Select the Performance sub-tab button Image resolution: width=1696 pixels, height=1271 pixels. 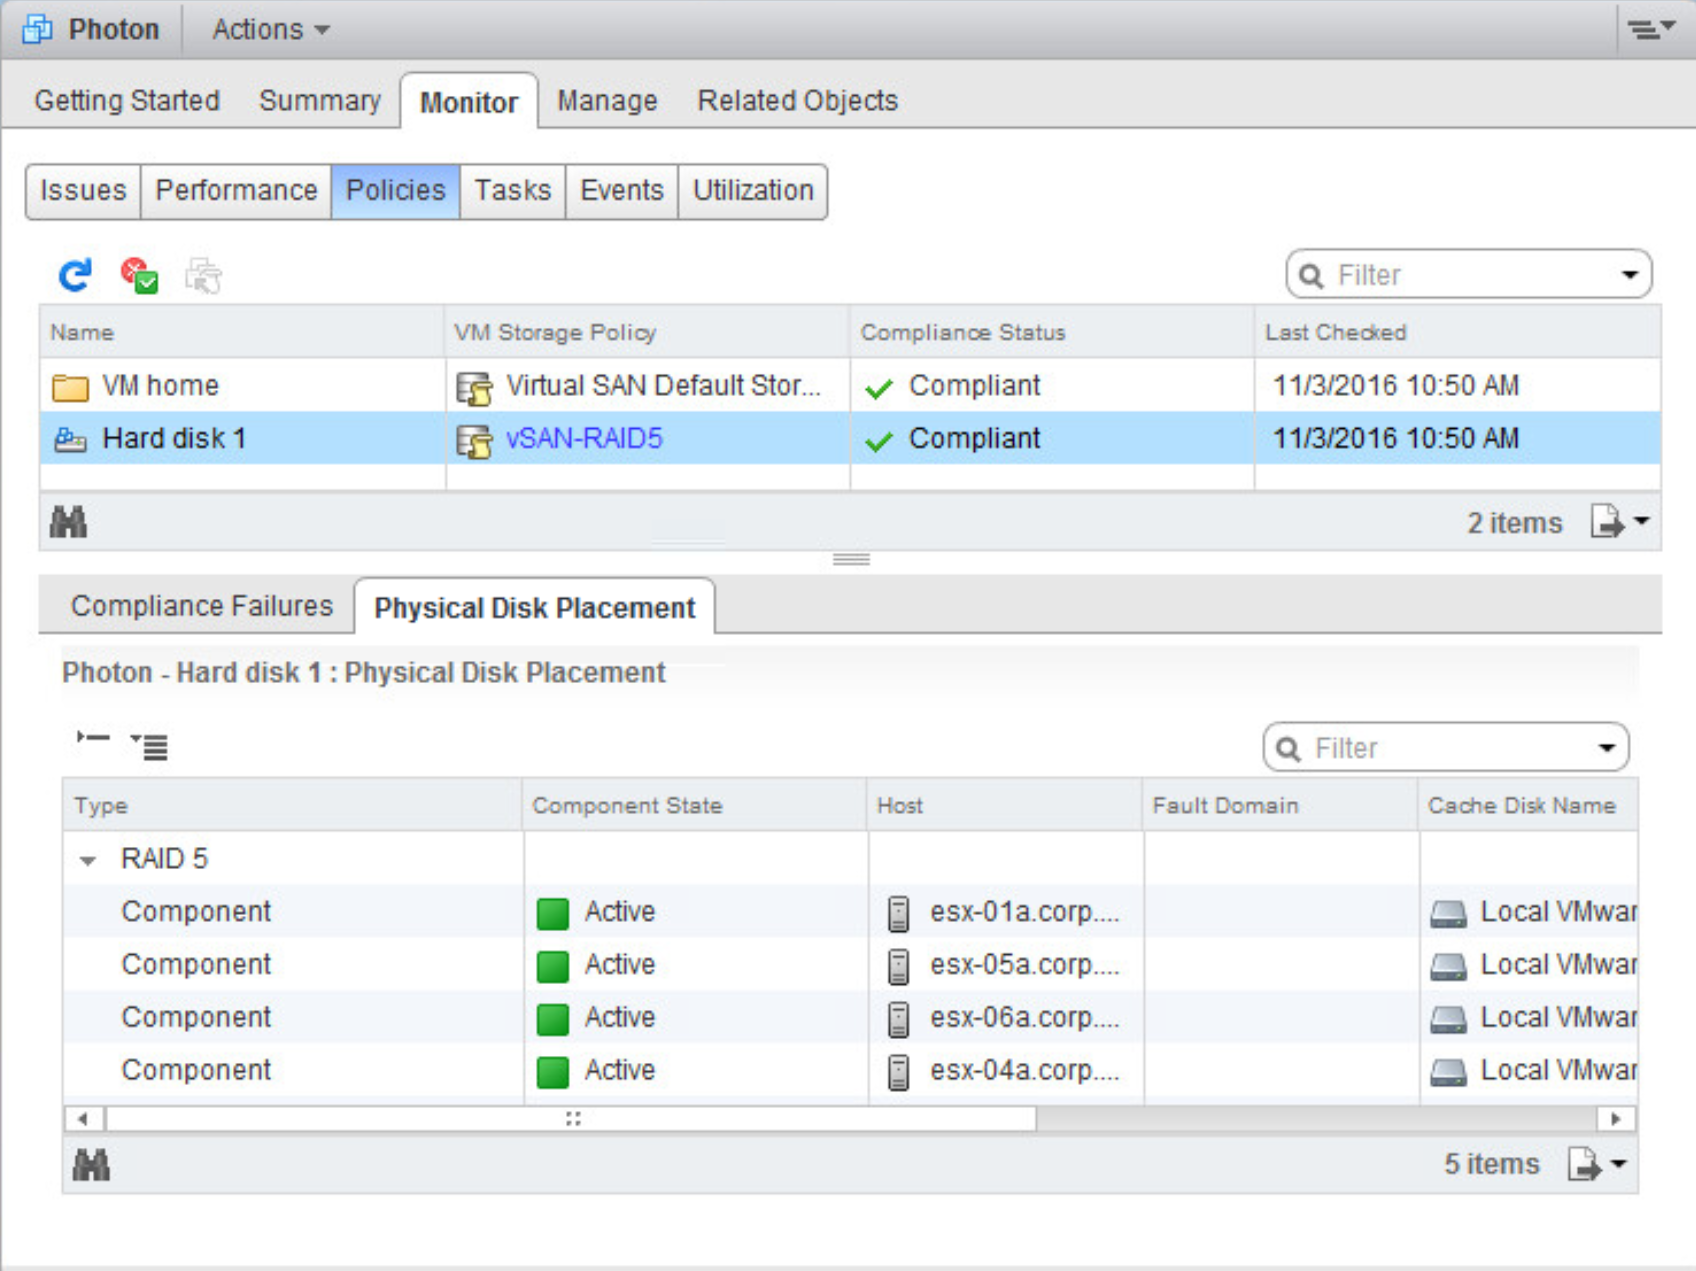point(236,191)
